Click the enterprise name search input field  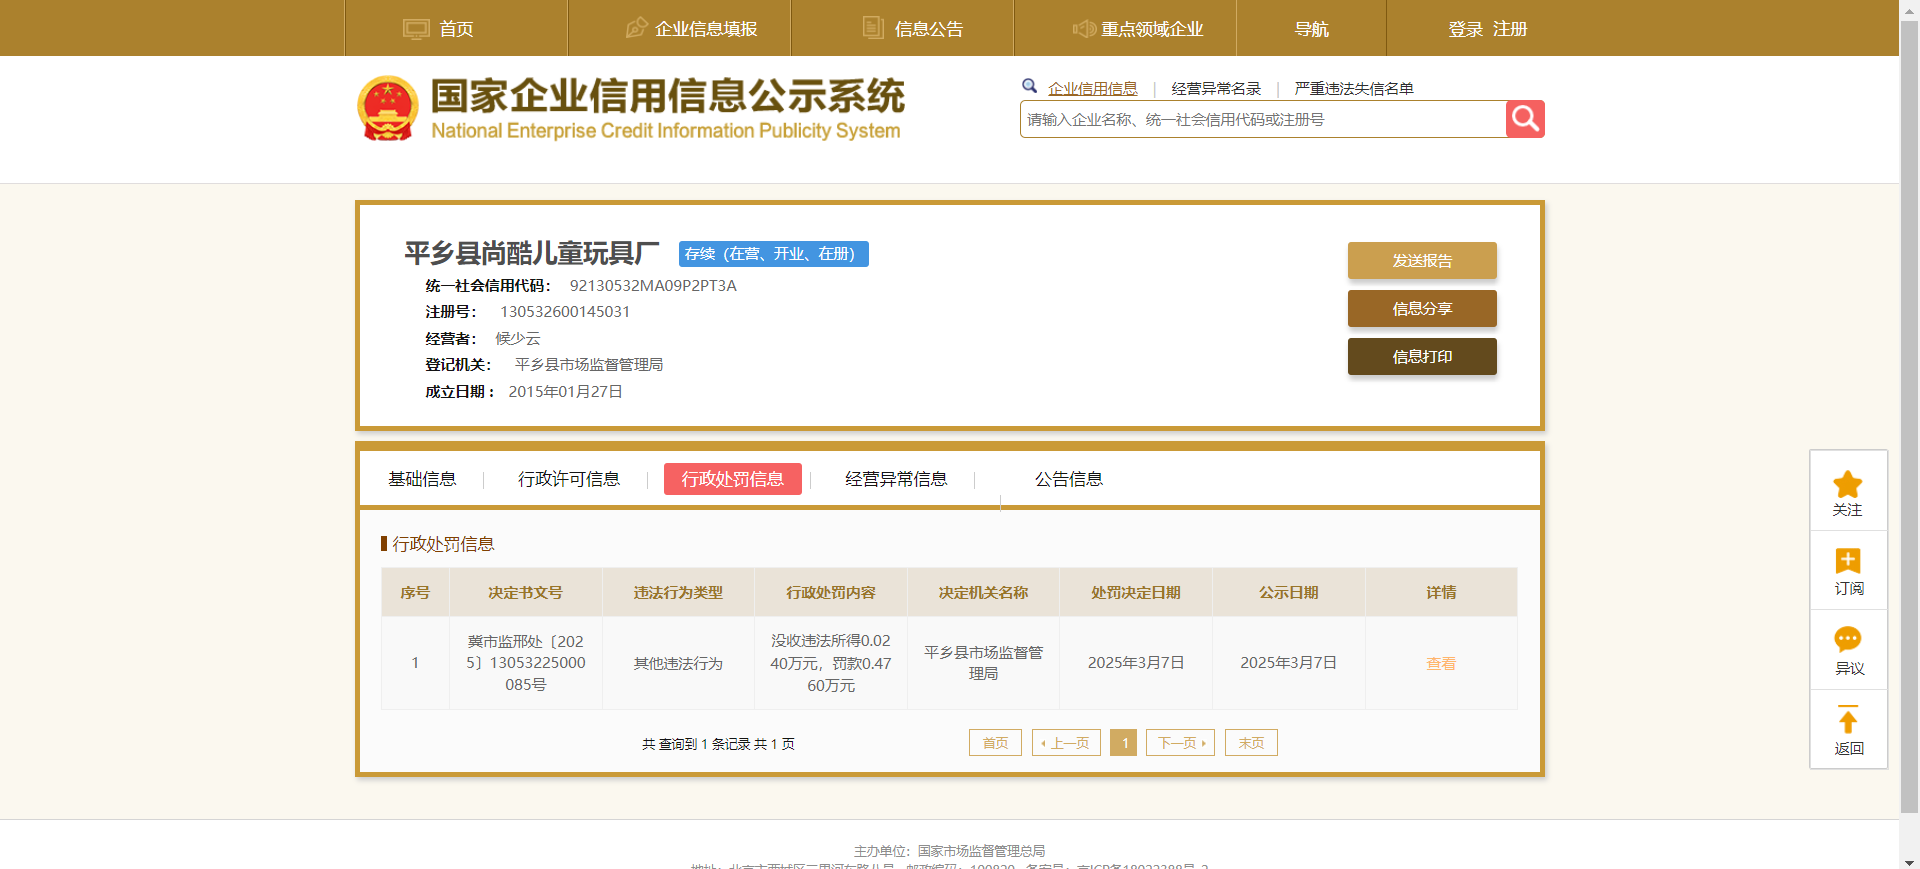tap(1262, 120)
